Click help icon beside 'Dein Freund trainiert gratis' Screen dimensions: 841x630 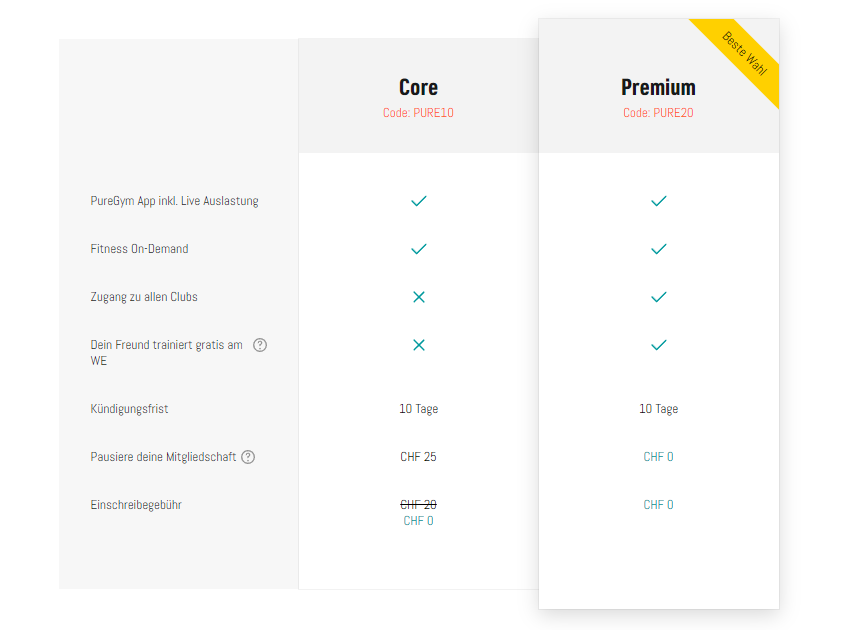click(x=260, y=345)
